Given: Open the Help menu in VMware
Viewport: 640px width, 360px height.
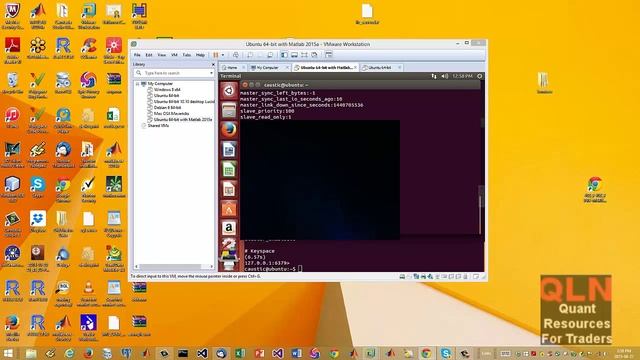Looking at the screenshot, I should click(x=200, y=55).
